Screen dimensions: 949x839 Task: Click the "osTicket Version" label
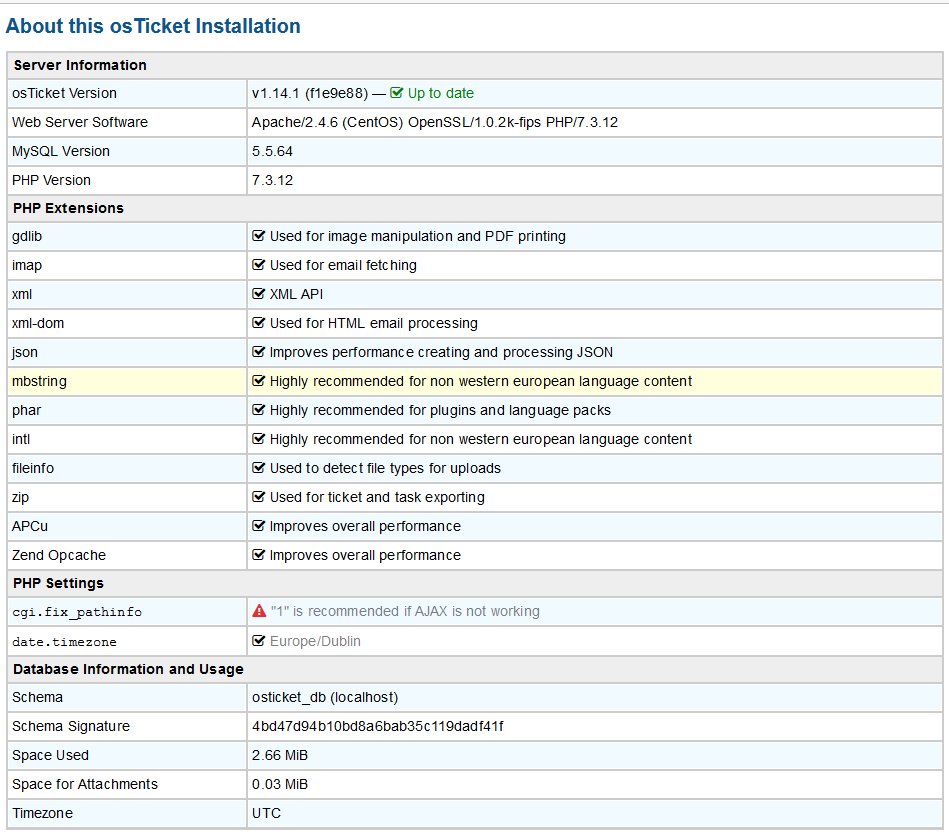pos(64,93)
